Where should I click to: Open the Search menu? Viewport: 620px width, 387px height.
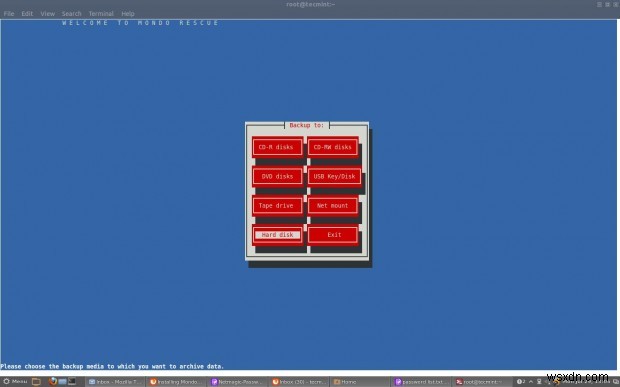[x=72, y=13]
